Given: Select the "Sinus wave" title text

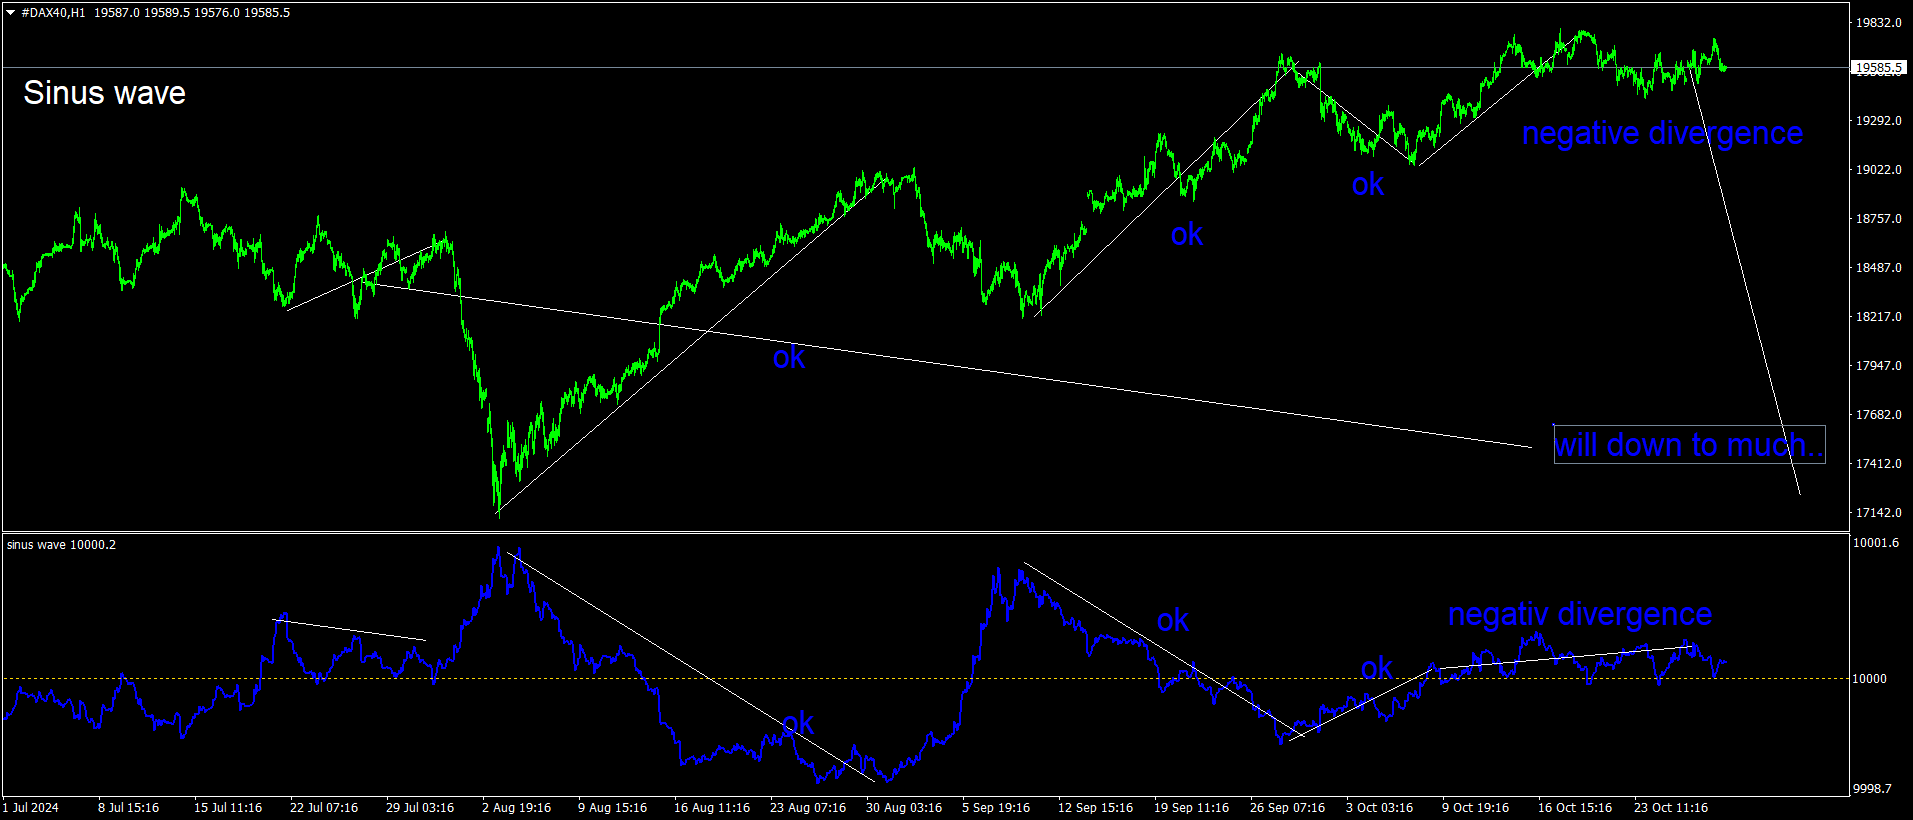Looking at the screenshot, I should click(x=104, y=93).
